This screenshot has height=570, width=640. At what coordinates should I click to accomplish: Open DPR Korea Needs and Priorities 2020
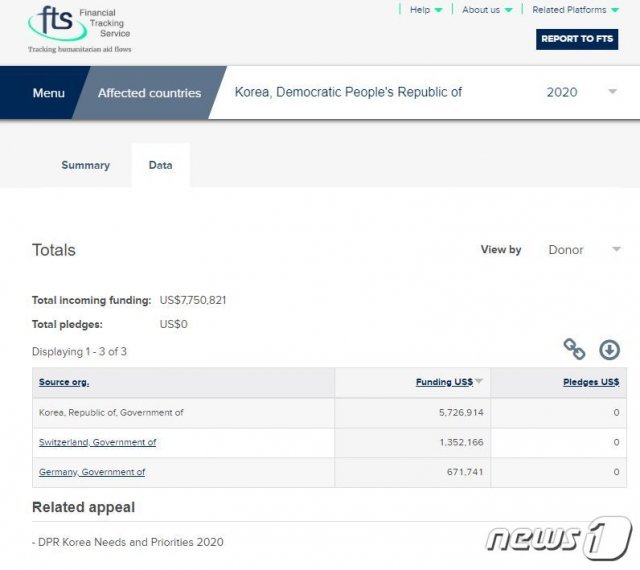[x=130, y=542]
